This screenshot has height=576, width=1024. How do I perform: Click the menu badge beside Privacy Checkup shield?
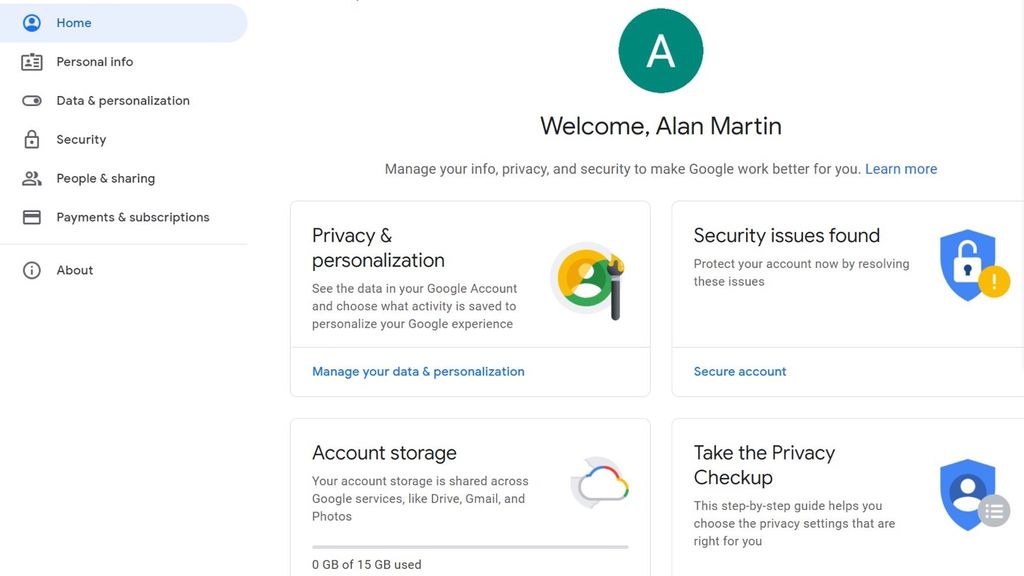coord(994,511)
